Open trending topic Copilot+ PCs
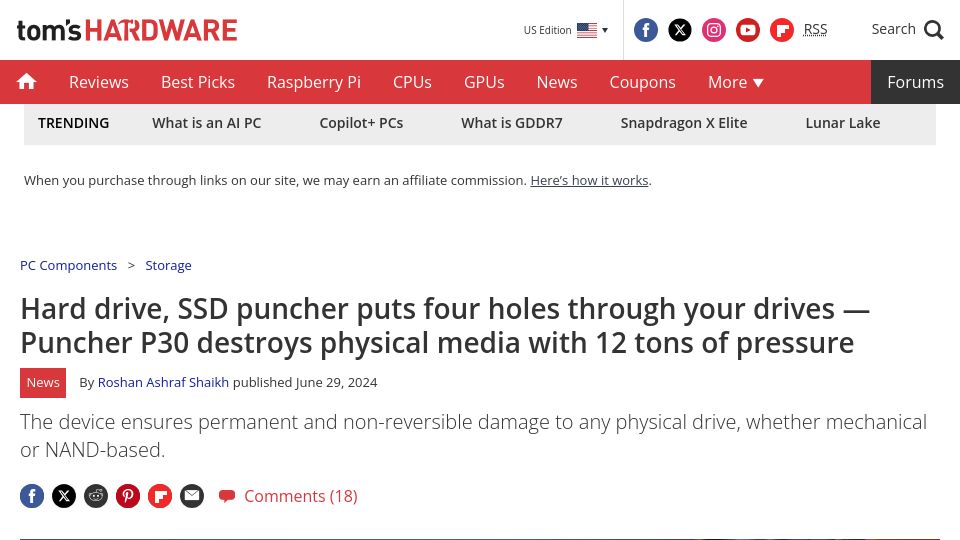The height and width of the screenshot is (540, 960). (361, 123)
